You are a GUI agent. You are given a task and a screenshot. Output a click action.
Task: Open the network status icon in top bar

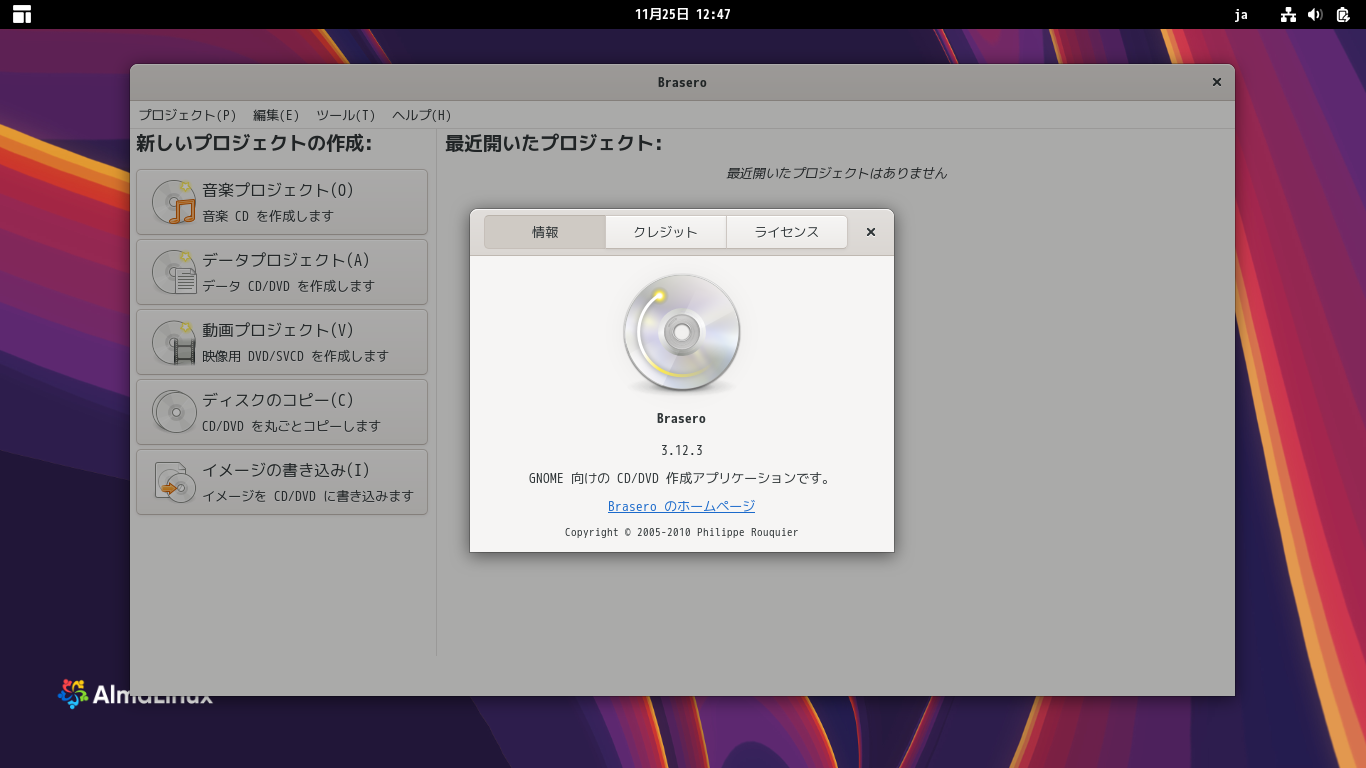(1288, 14)
